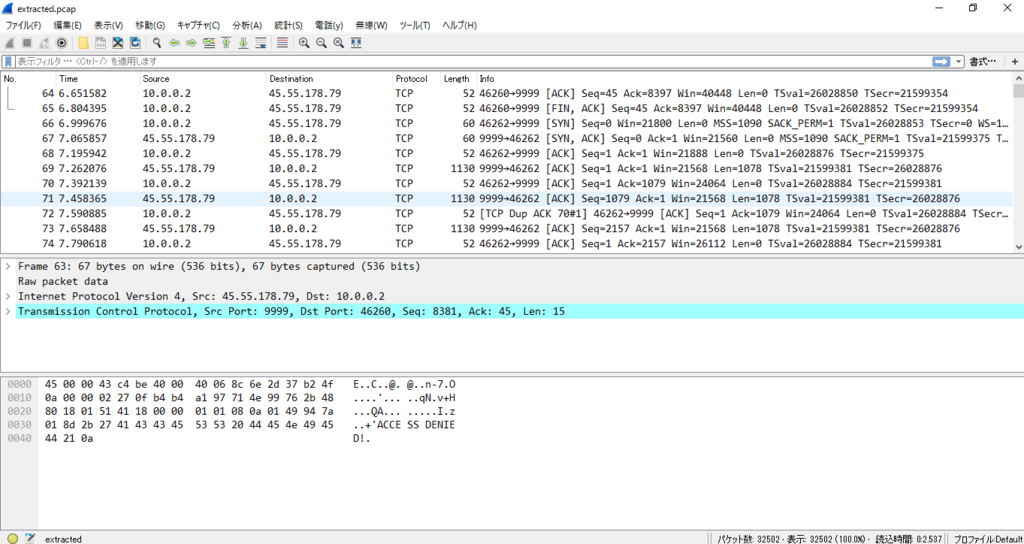
Task: Select packet 71 row at time 7.458365
Action: pos(507,199)
